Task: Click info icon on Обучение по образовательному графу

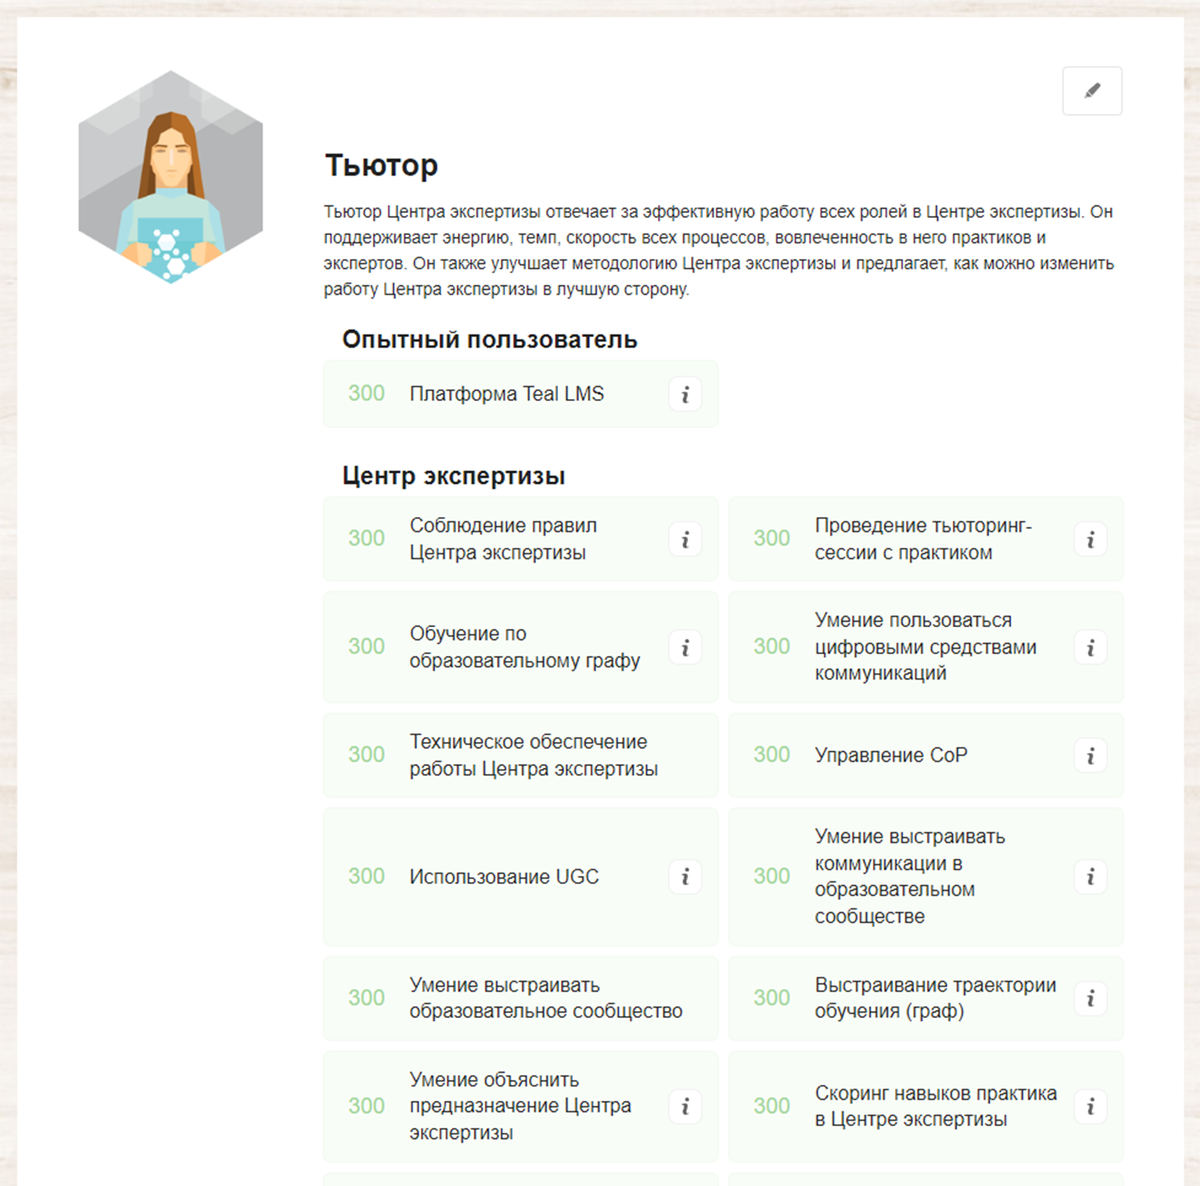Action: coord(685,647)
